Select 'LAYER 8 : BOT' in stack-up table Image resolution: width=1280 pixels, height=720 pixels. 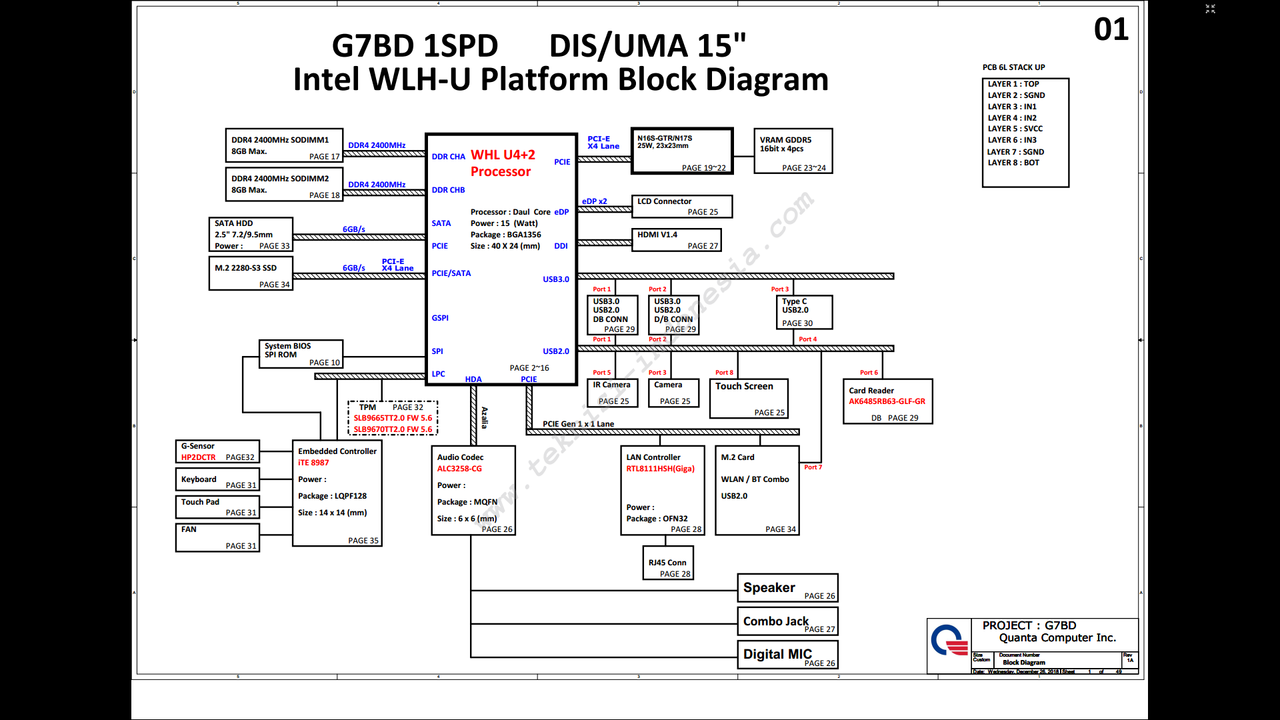coord(1013,162)
